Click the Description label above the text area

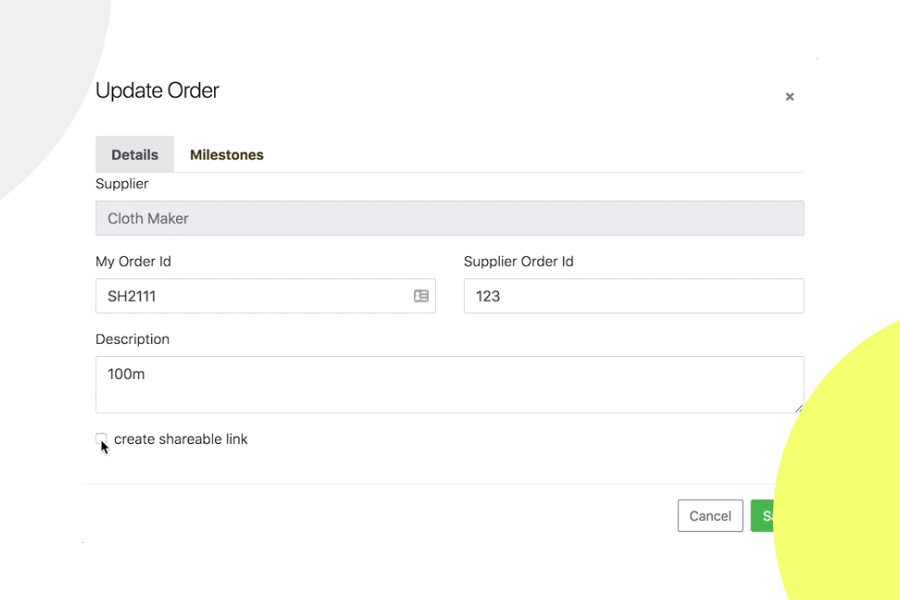(132, 339)
